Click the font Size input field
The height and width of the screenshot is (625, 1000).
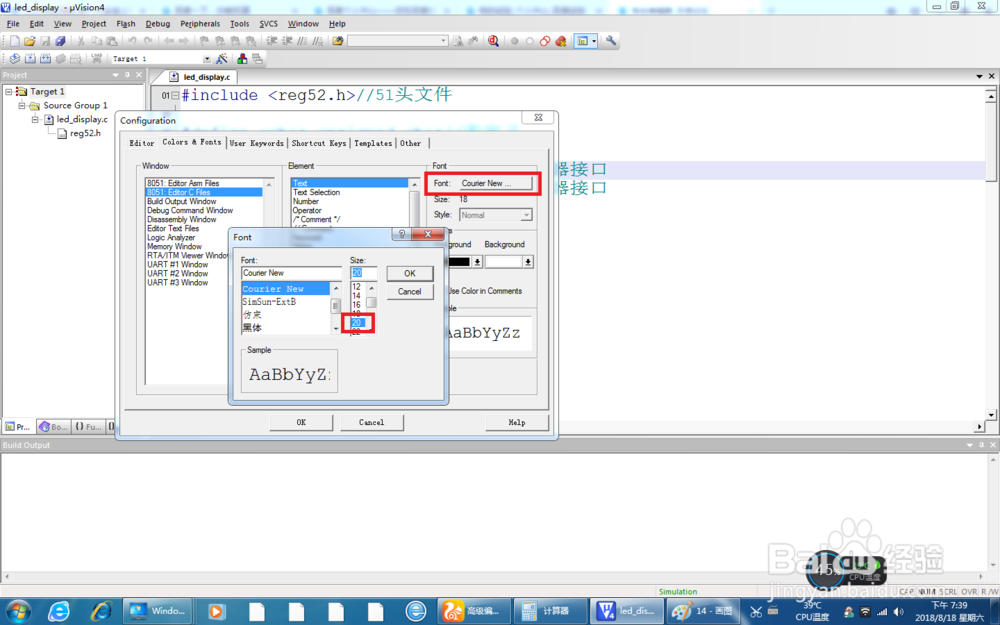pos(364,273)
